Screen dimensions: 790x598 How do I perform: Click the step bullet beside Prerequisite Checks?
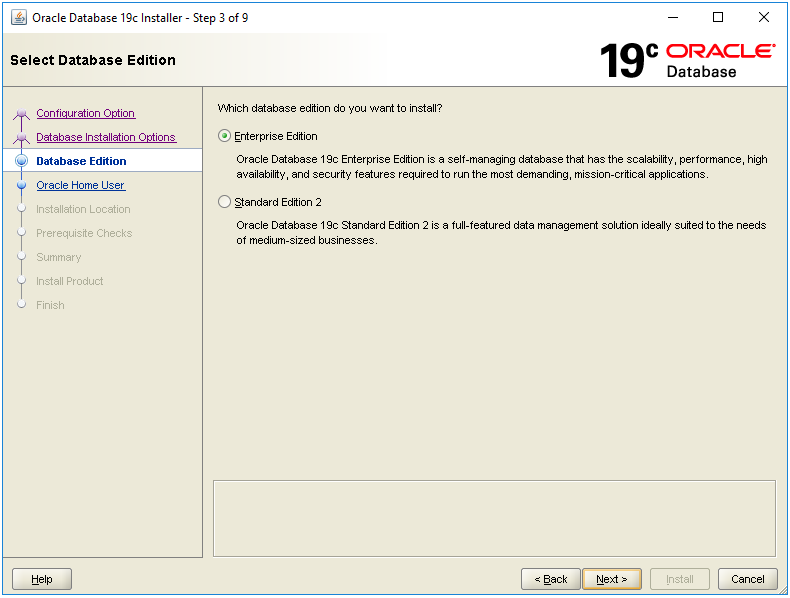coord(22,233)
